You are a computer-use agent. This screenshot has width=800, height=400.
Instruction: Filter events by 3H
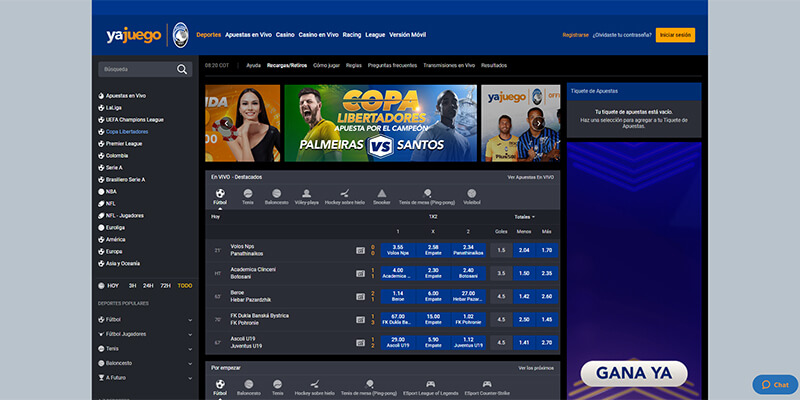pos(132,286)
